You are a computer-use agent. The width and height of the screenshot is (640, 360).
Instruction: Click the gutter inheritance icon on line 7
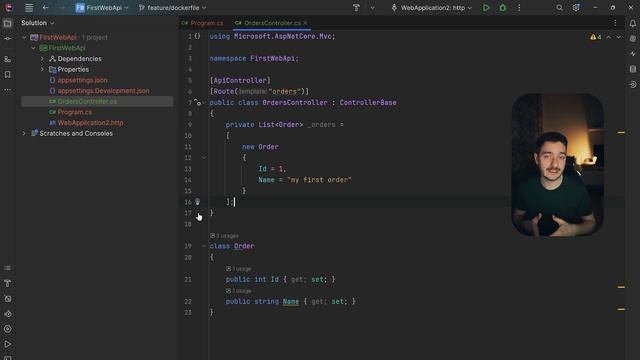pos(198,102)
